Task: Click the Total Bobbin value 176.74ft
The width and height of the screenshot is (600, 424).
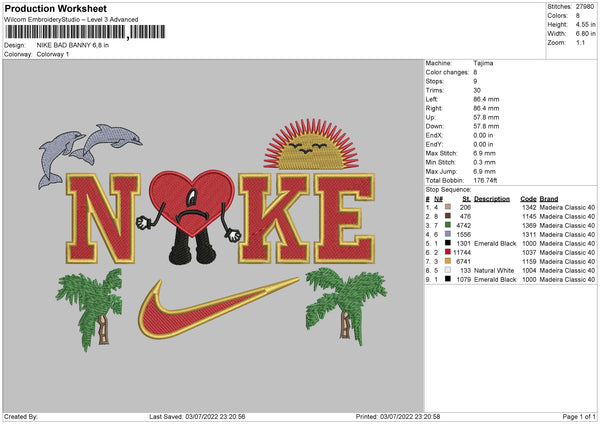Action: (485, 181)
